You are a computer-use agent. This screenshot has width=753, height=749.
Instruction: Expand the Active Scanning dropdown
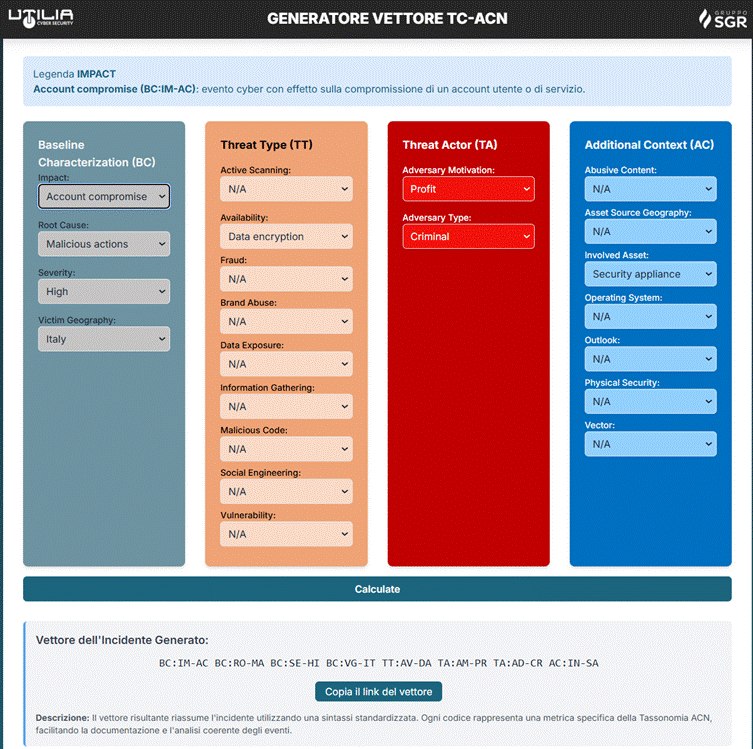(x=286, y=189)
